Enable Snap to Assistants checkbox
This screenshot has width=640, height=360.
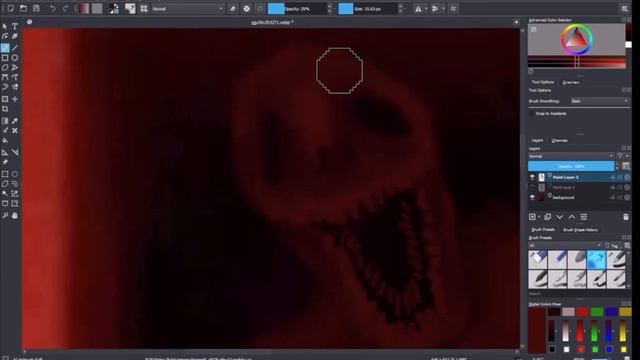(531, 113)
